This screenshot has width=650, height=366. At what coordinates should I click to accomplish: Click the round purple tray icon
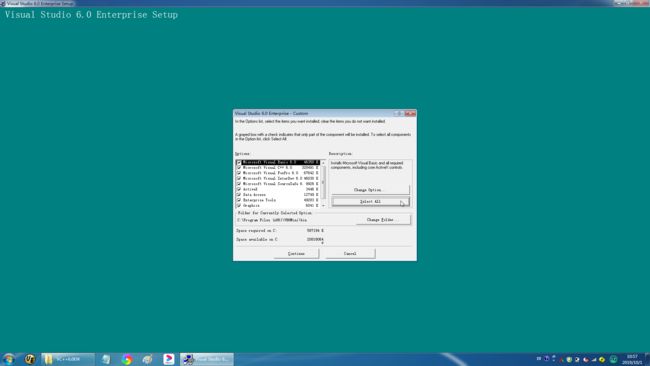tap(547, 359)
